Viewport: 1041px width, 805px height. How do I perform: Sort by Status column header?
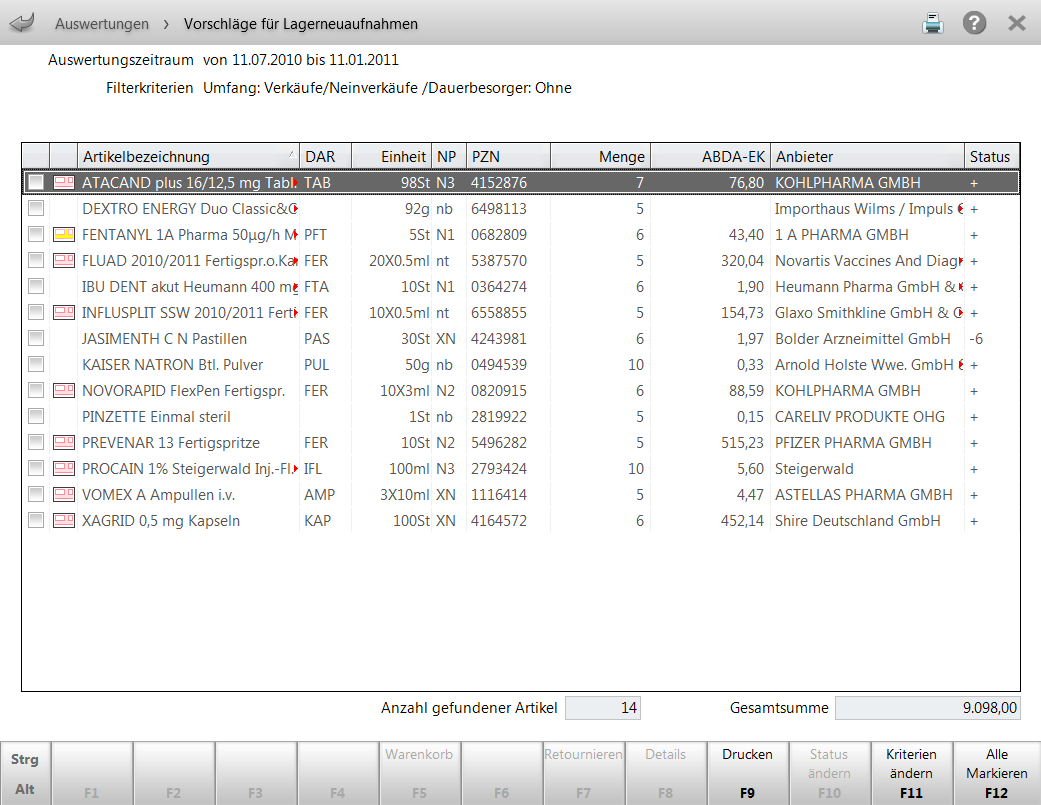point(991,157)
